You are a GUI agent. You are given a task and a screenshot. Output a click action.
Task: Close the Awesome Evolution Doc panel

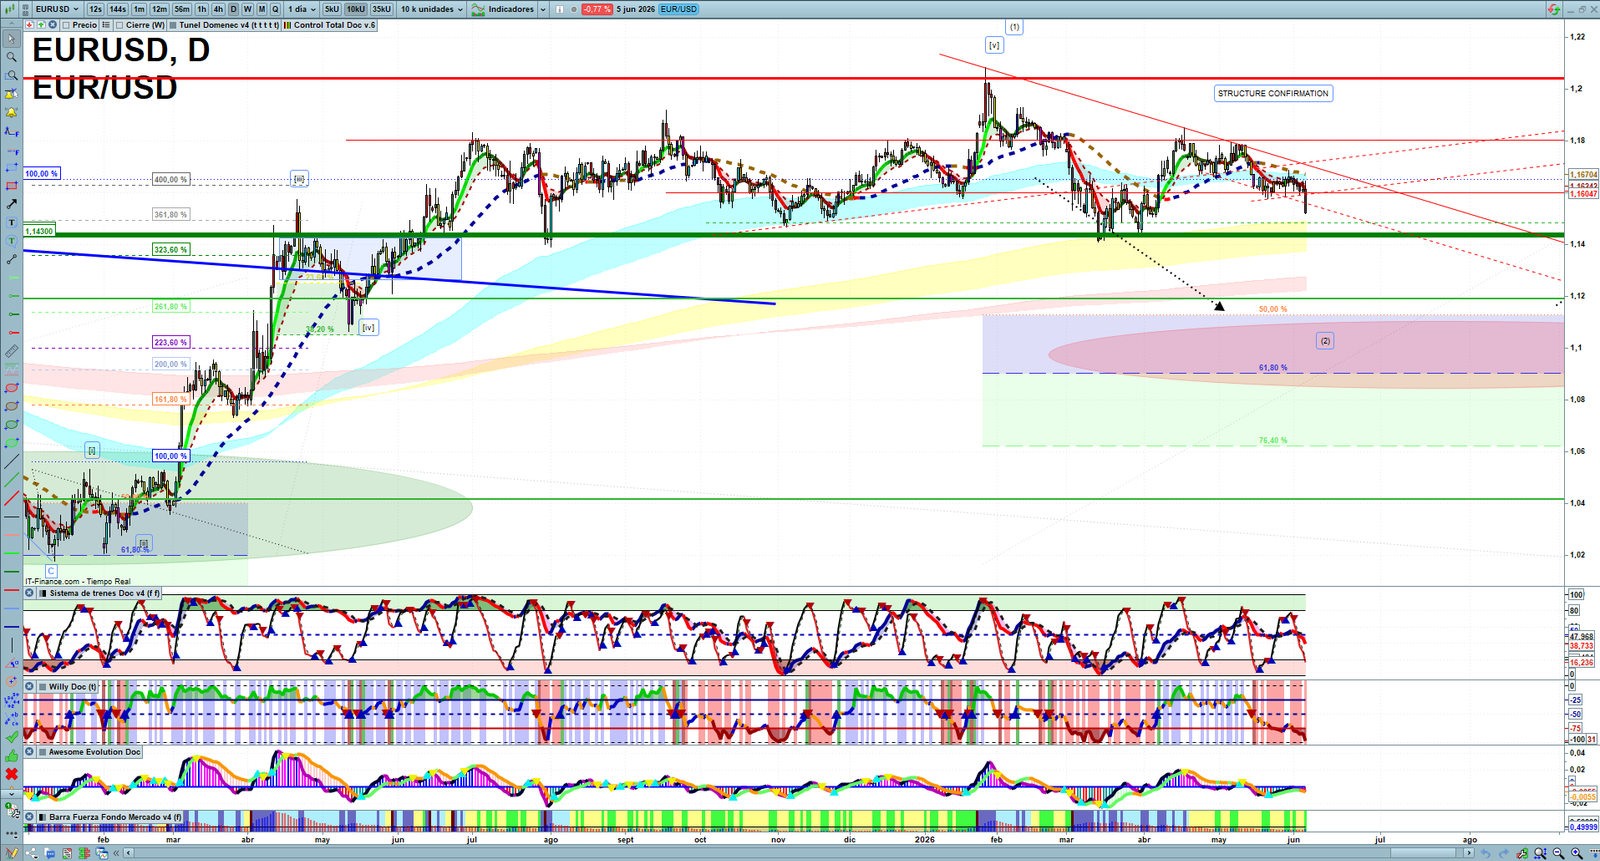pos(30,752)
